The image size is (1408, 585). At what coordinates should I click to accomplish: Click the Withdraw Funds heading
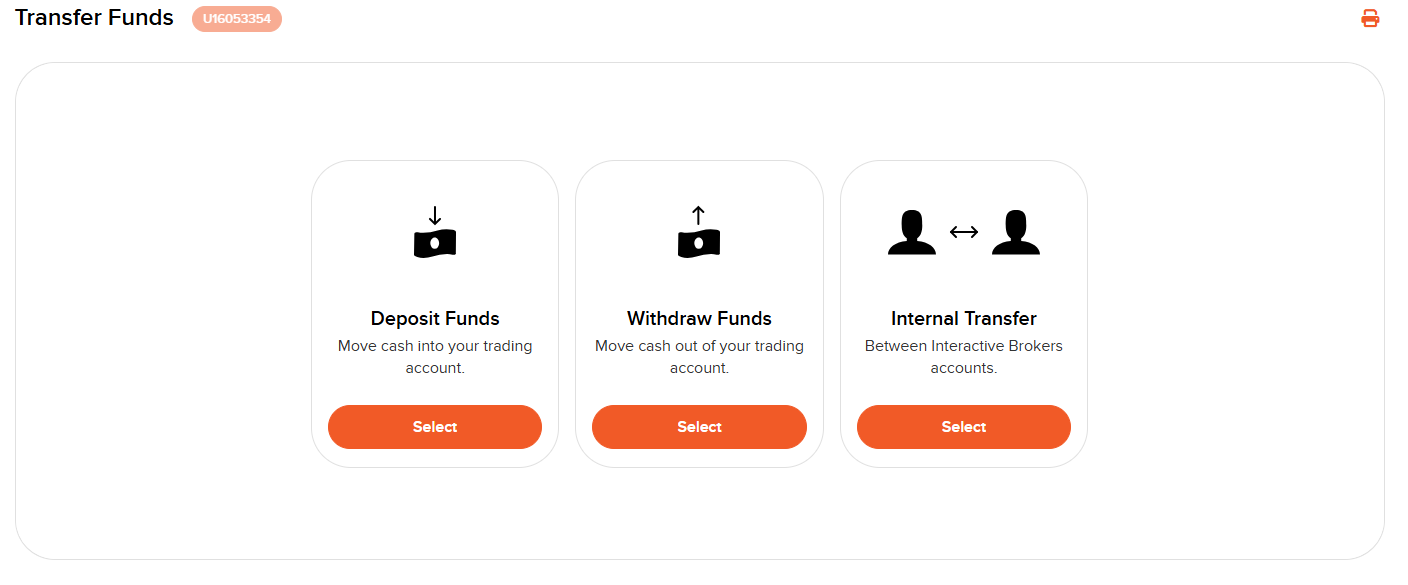(x=699, y=319)
